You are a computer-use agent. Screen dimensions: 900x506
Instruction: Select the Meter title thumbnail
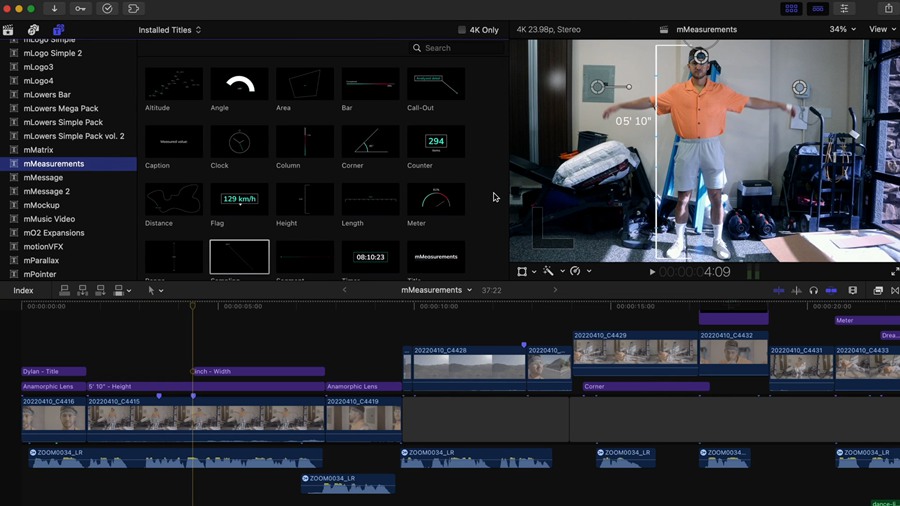tap(436, 199)
